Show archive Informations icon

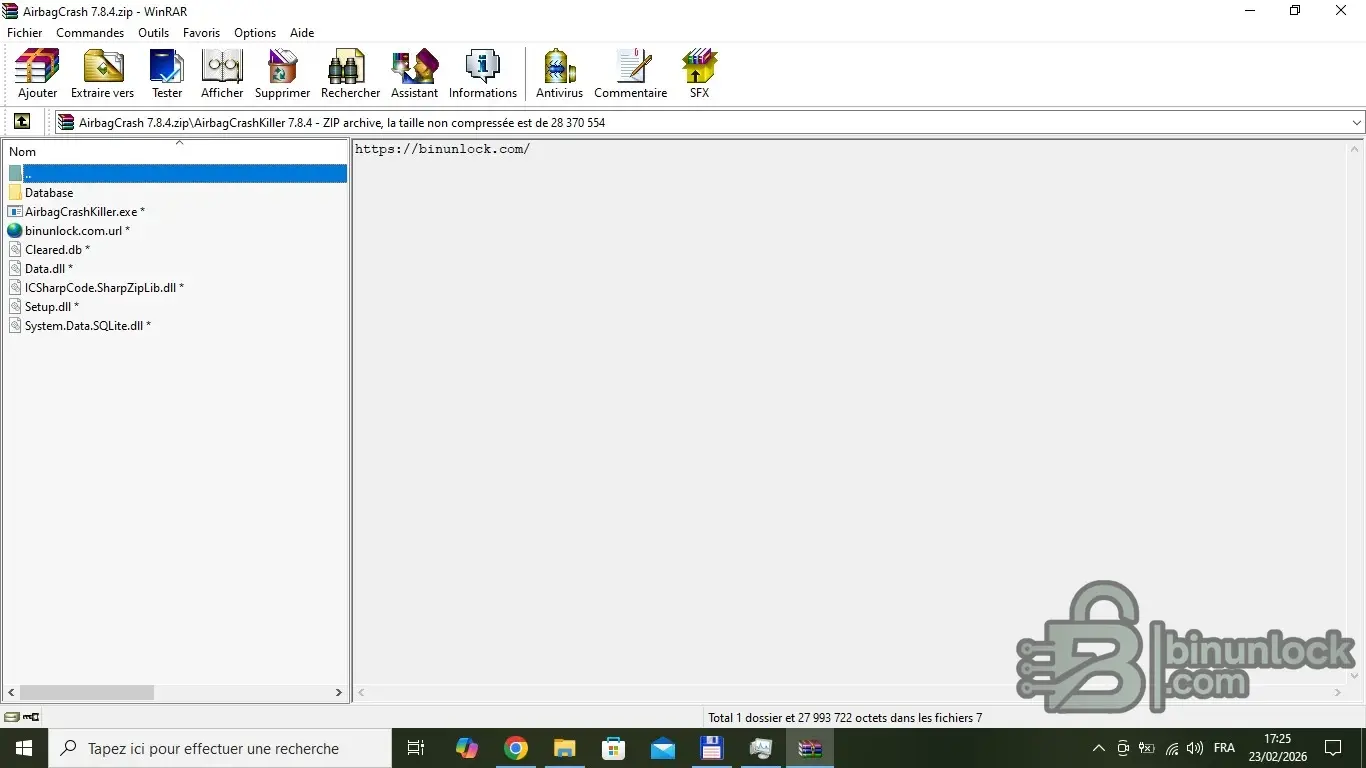pos(482,74)
